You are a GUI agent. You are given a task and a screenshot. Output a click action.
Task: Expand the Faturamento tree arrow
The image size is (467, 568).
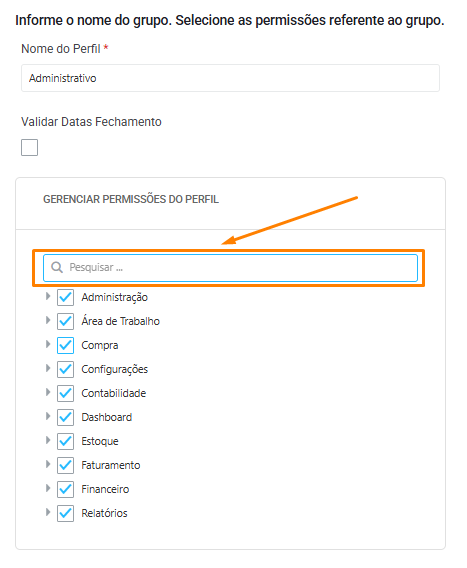tap(48, 464)
